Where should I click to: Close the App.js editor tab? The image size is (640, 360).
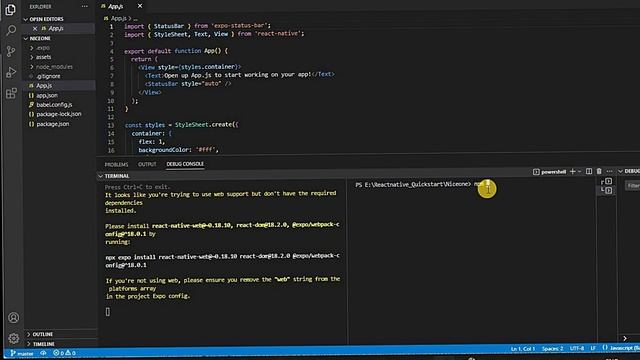pos(140,6)
